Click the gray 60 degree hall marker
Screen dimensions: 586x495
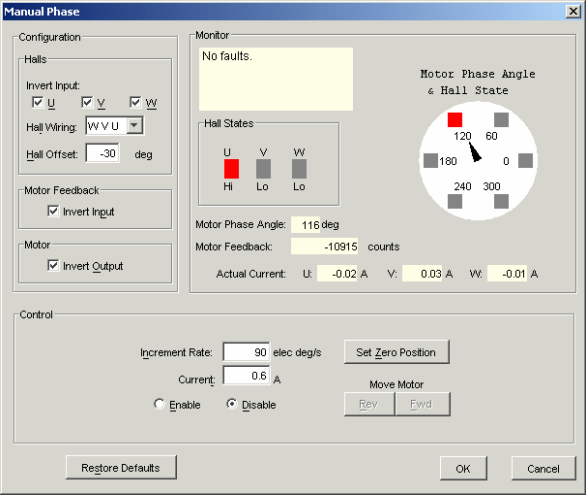[x=501, y=120]
